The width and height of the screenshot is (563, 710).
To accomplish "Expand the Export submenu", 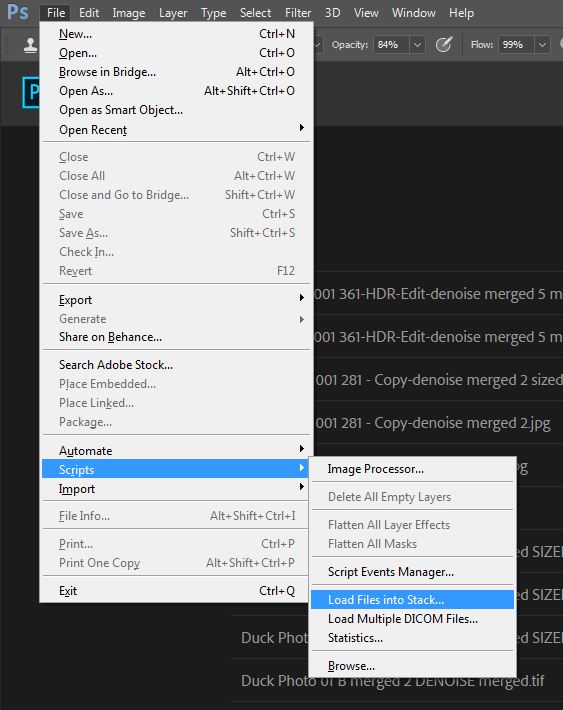I will coord(177,300).
